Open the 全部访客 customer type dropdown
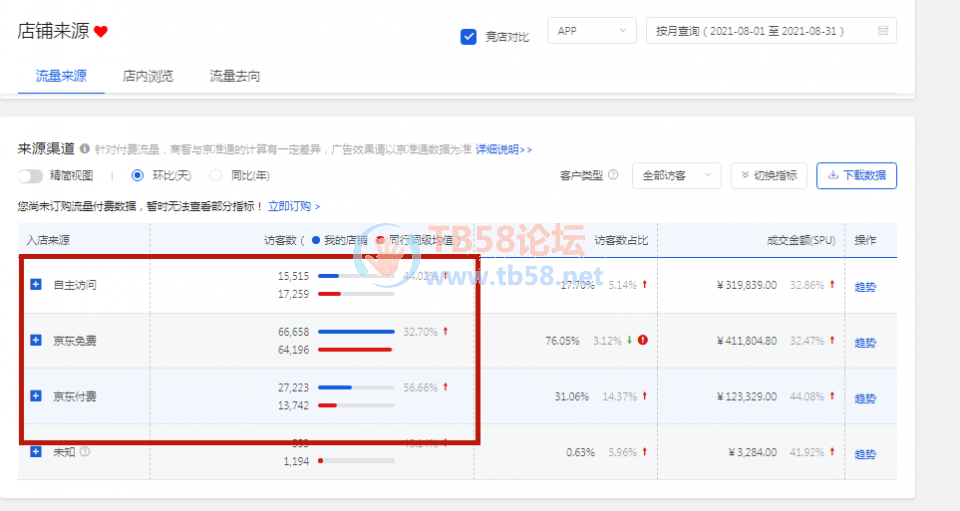This screenshot has width=960, height=511. (x=677, y=176)
